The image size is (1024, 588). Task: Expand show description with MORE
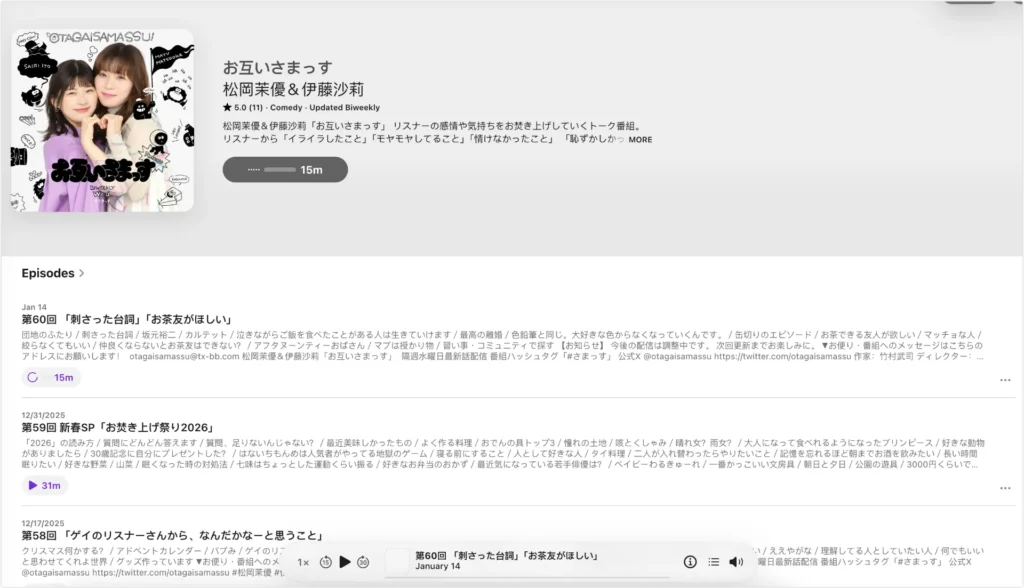click(640, 139)
